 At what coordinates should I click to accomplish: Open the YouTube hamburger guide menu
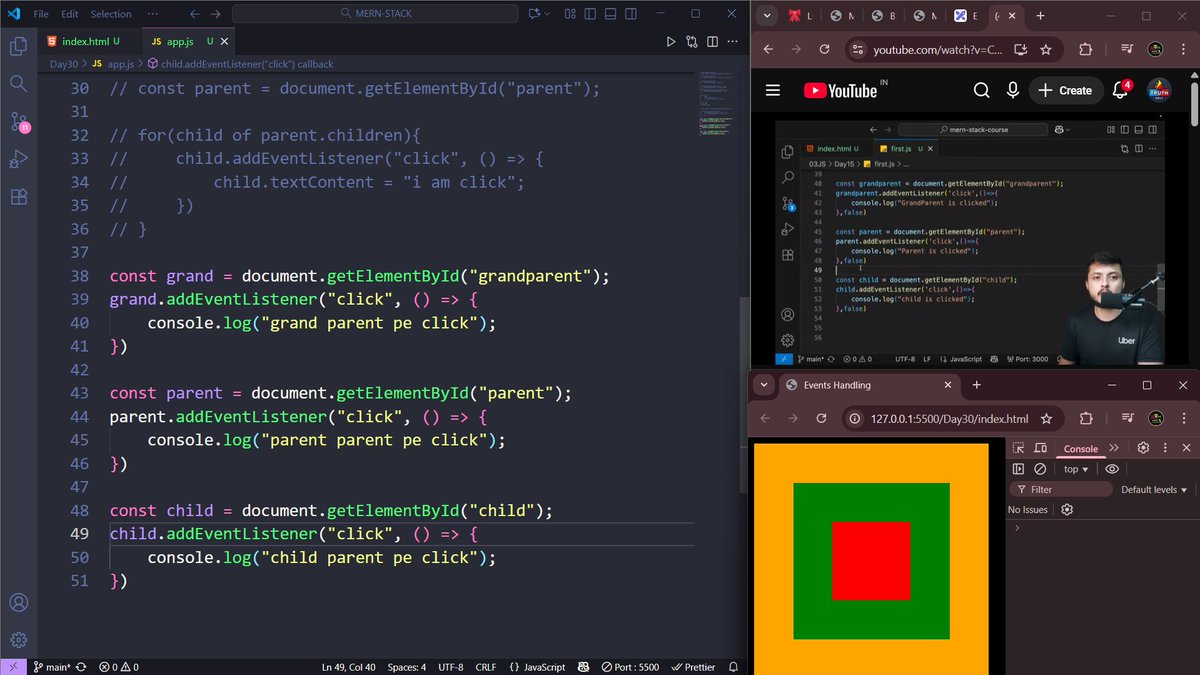772,90
